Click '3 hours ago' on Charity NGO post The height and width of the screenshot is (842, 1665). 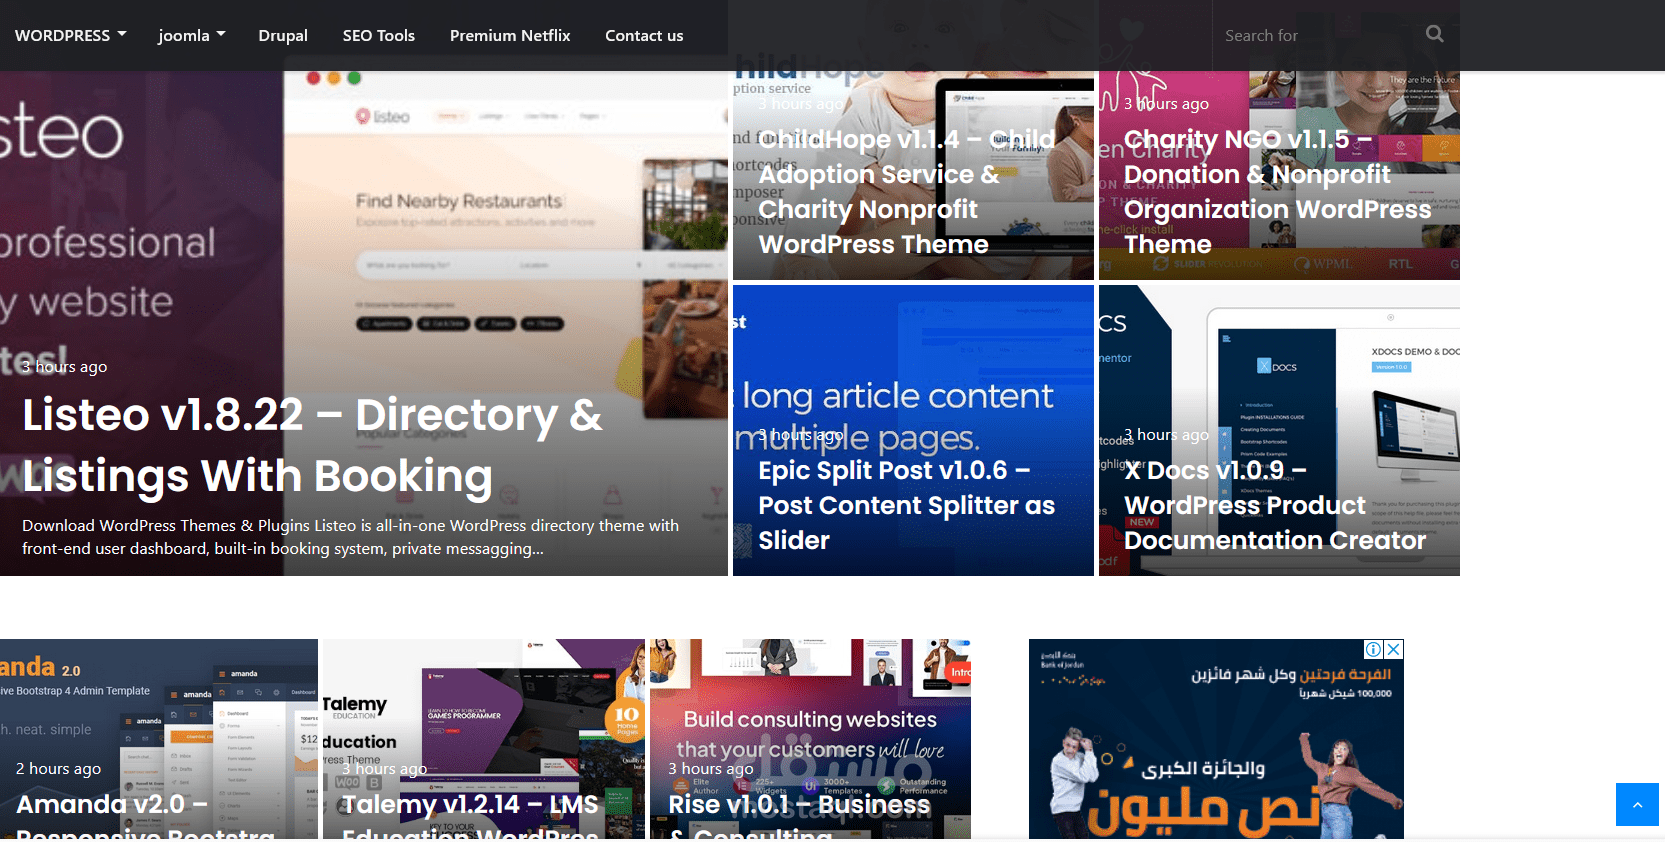tap(1166, 104)
